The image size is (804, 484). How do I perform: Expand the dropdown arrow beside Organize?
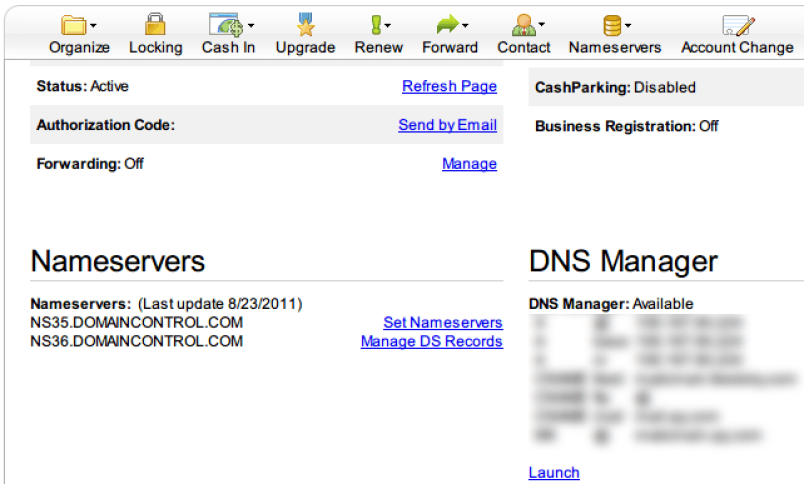click(94, 26)
